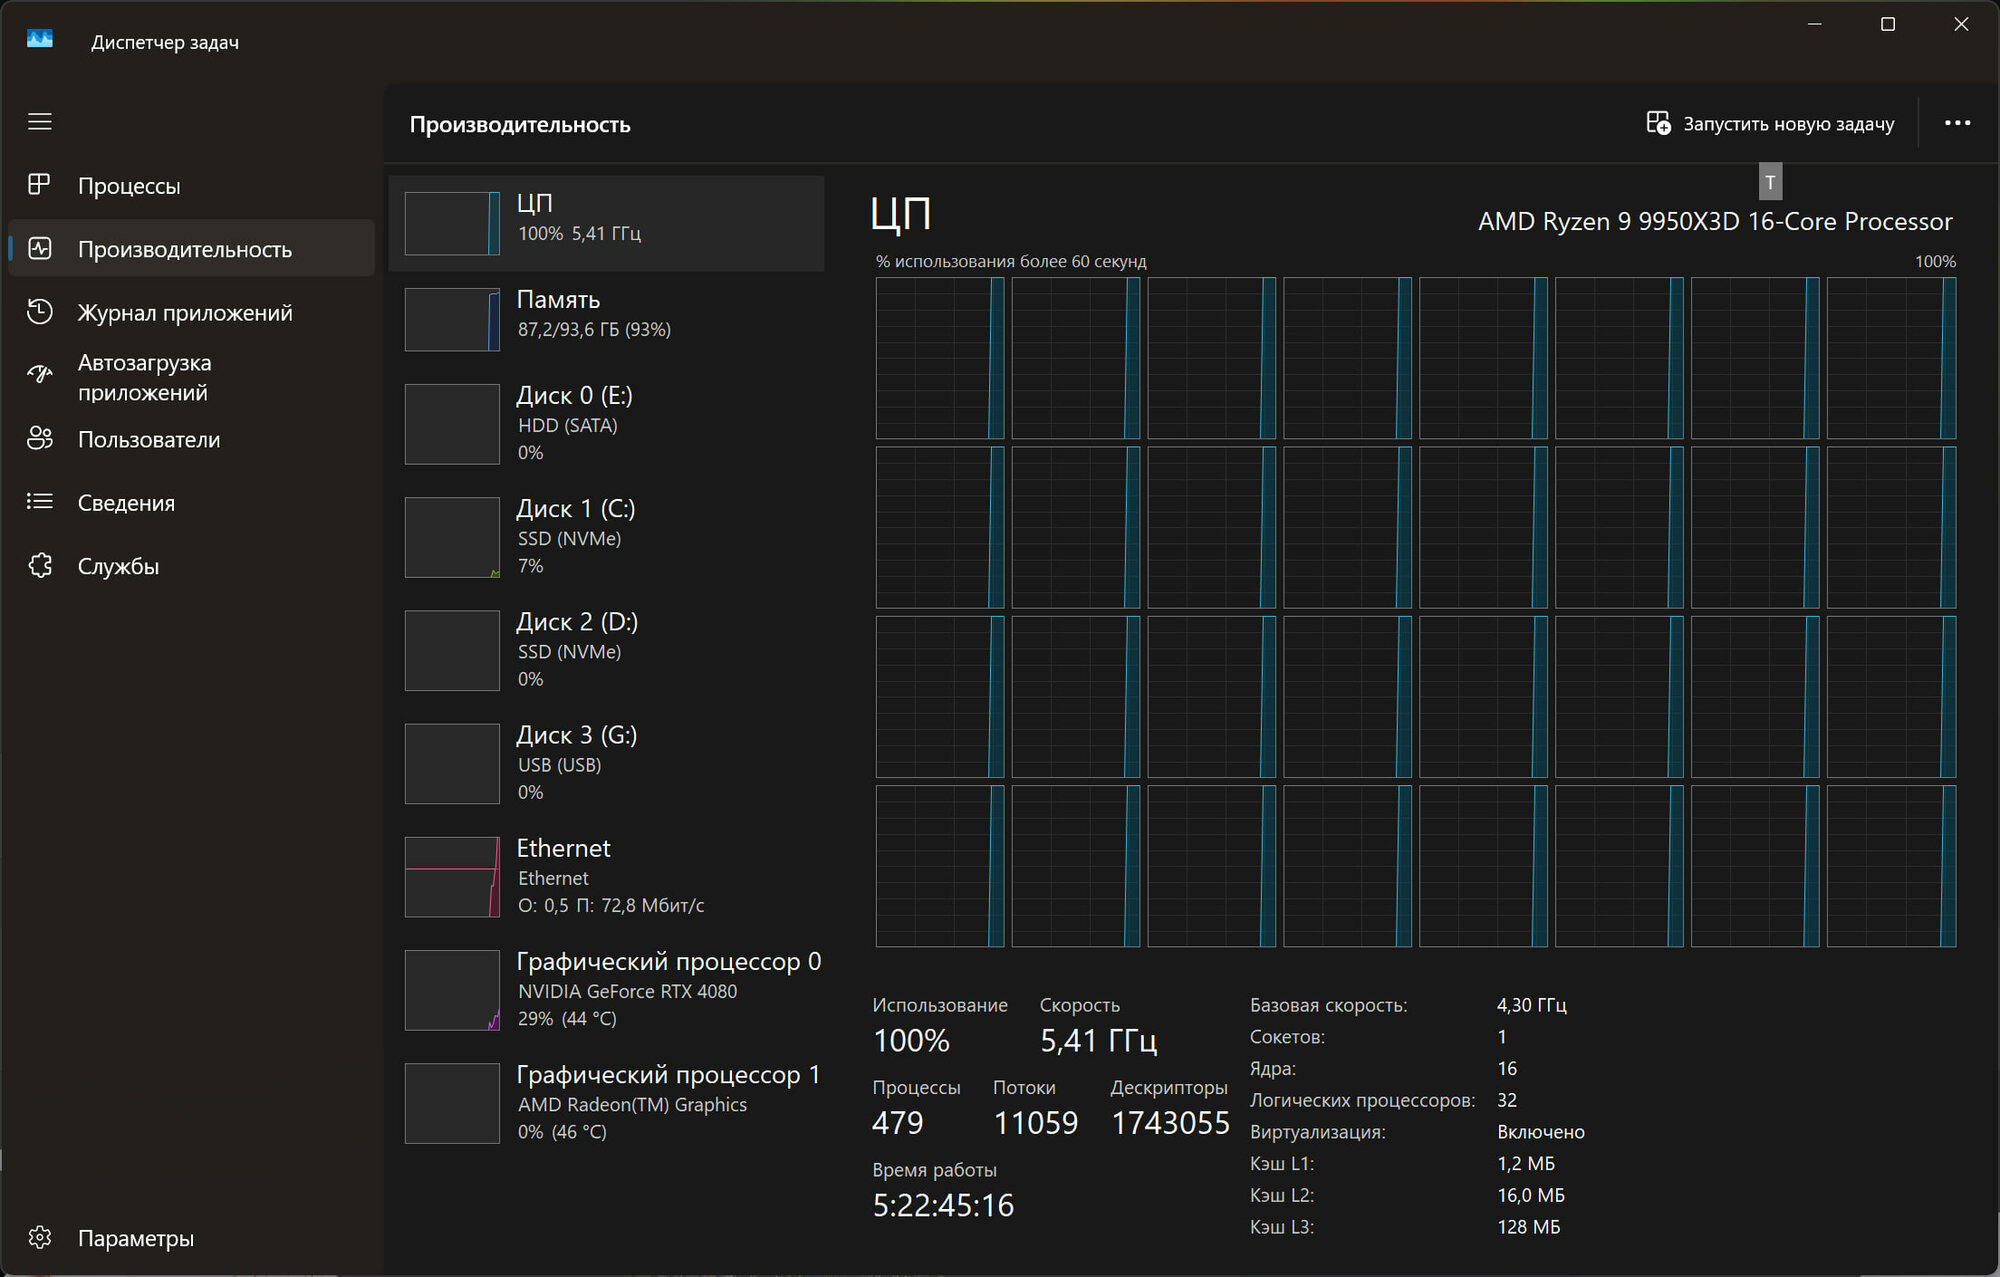Select Диск 0 (E:) HDD item
The image size is (2000, 1277).
(x=606, y=424)
